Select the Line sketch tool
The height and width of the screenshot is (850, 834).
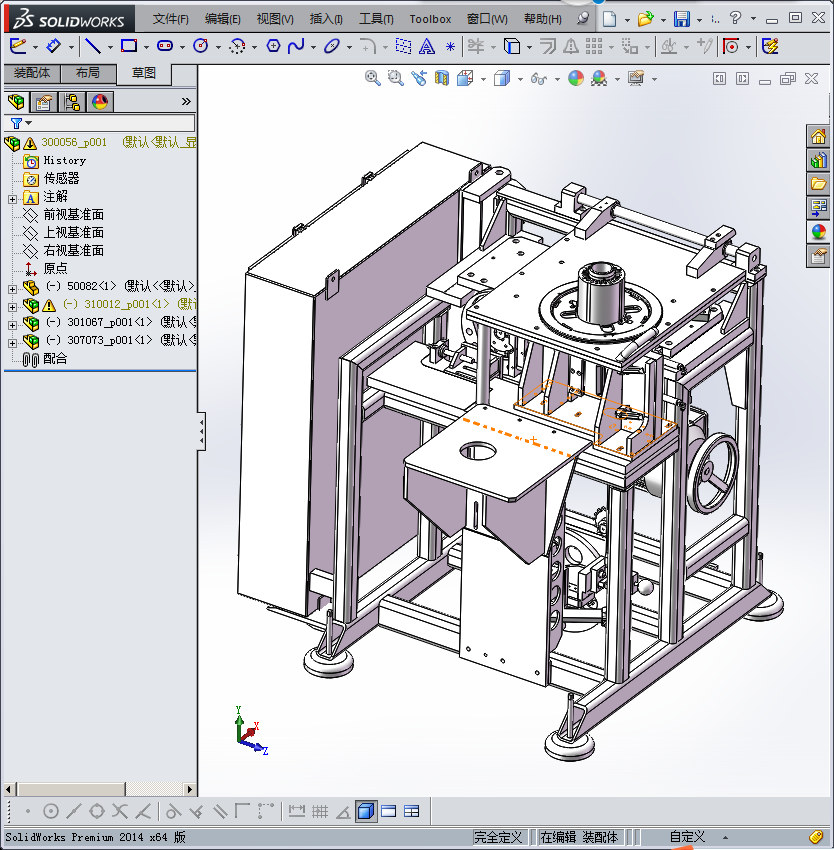point(92,46)
